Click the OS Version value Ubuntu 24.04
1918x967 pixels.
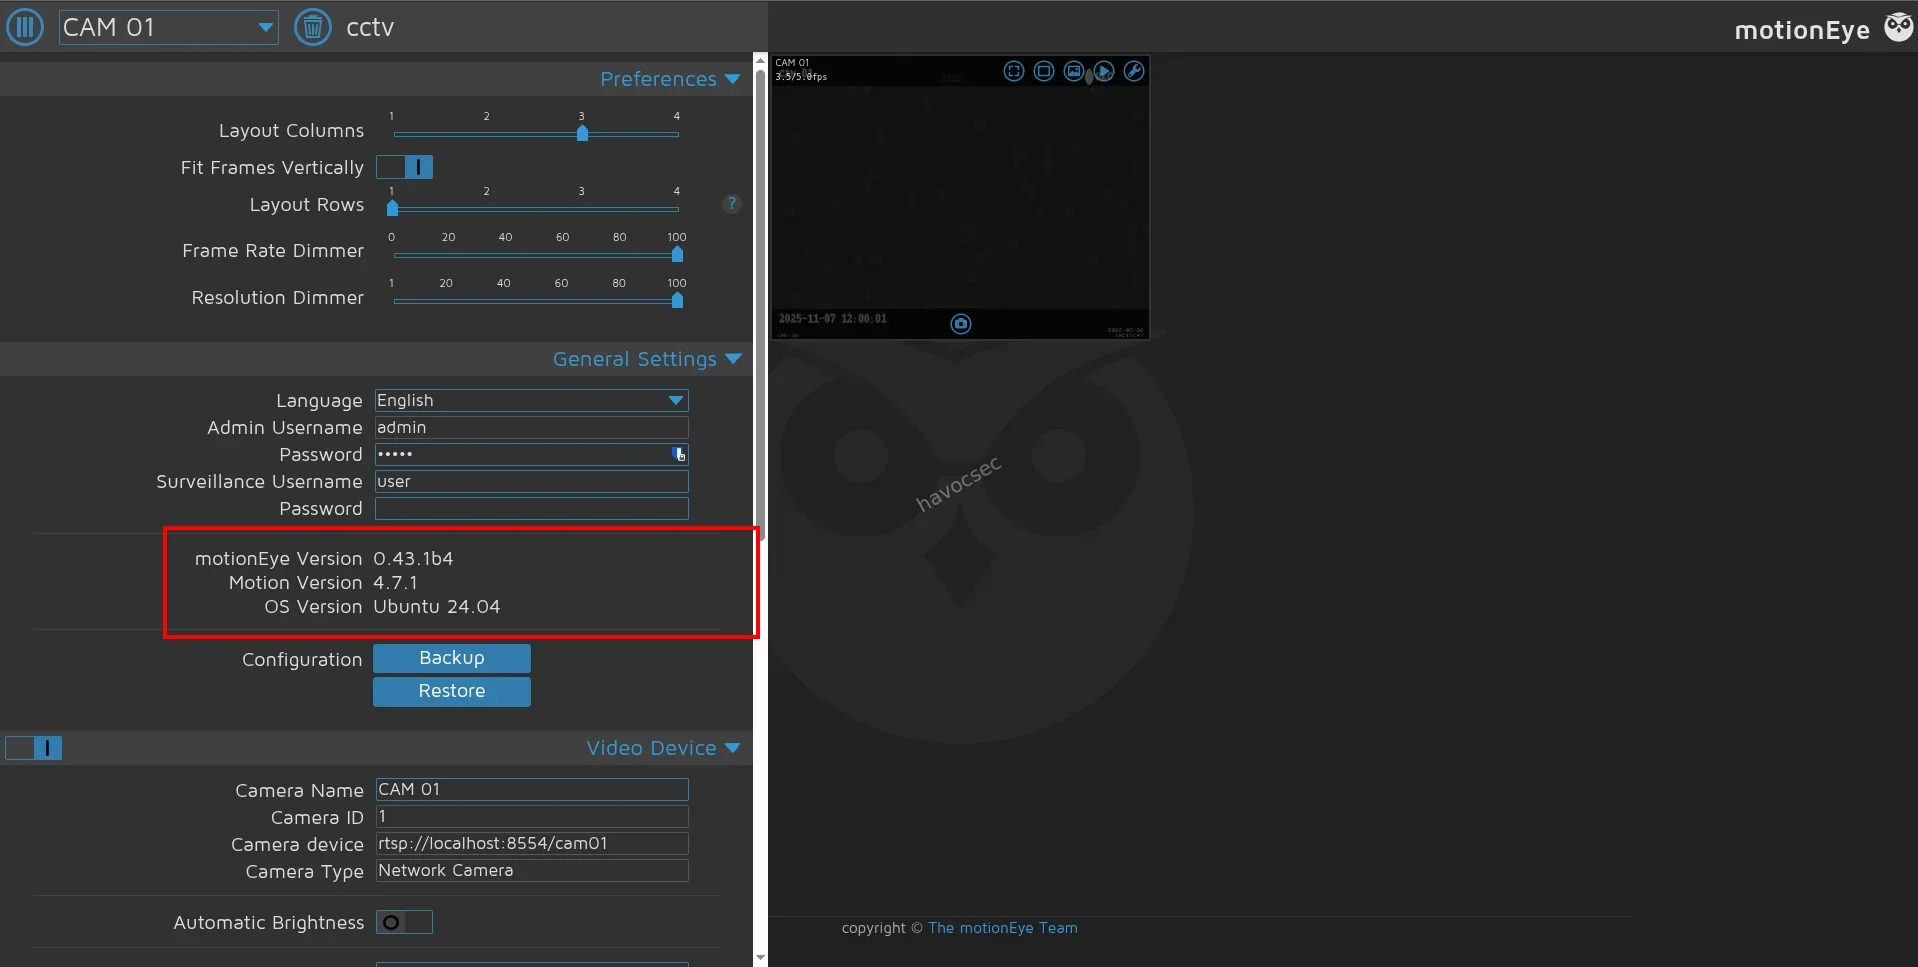437,607
